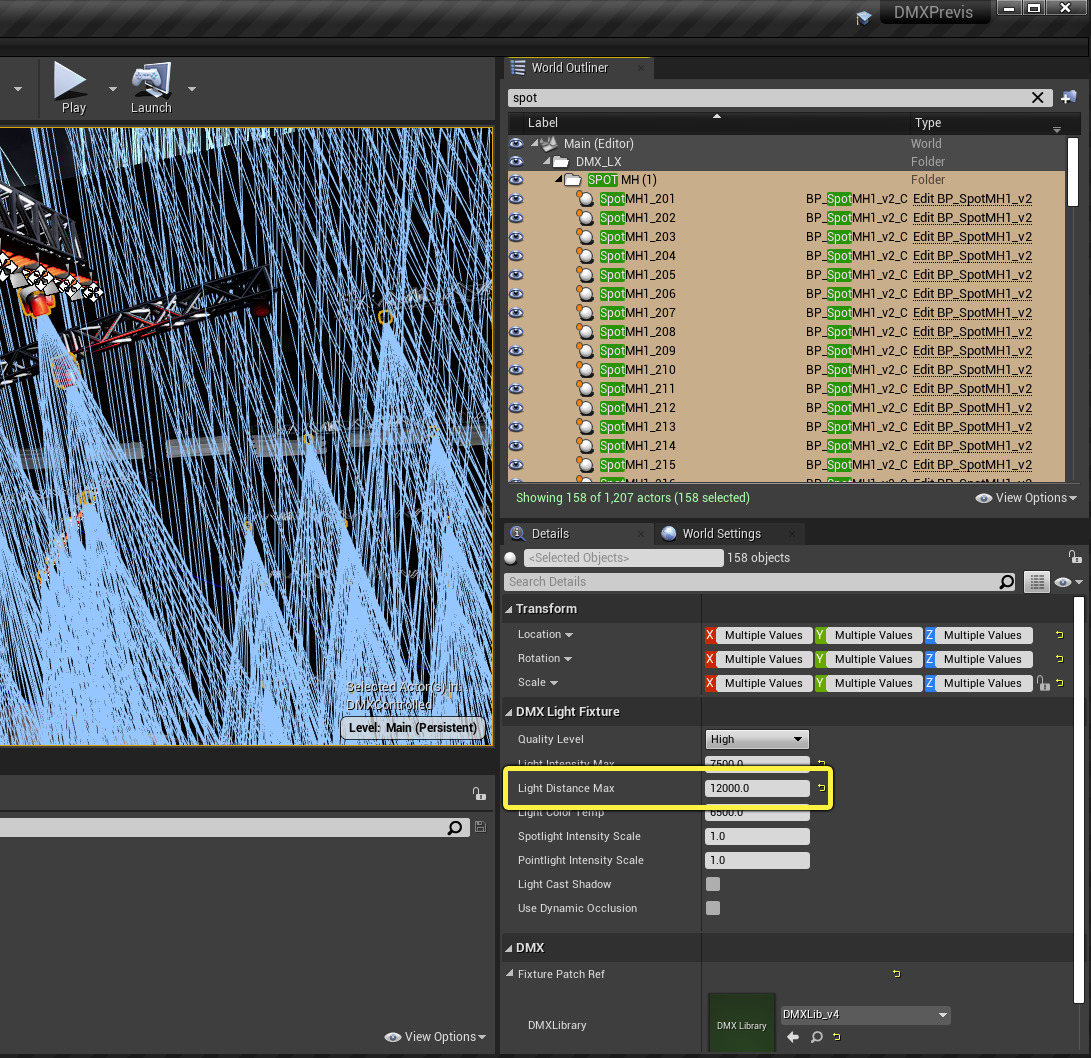Click the lock icon in Details panel
Image resolution: width=1091 pixels, height=1058 pixels.
(1074, 557)
